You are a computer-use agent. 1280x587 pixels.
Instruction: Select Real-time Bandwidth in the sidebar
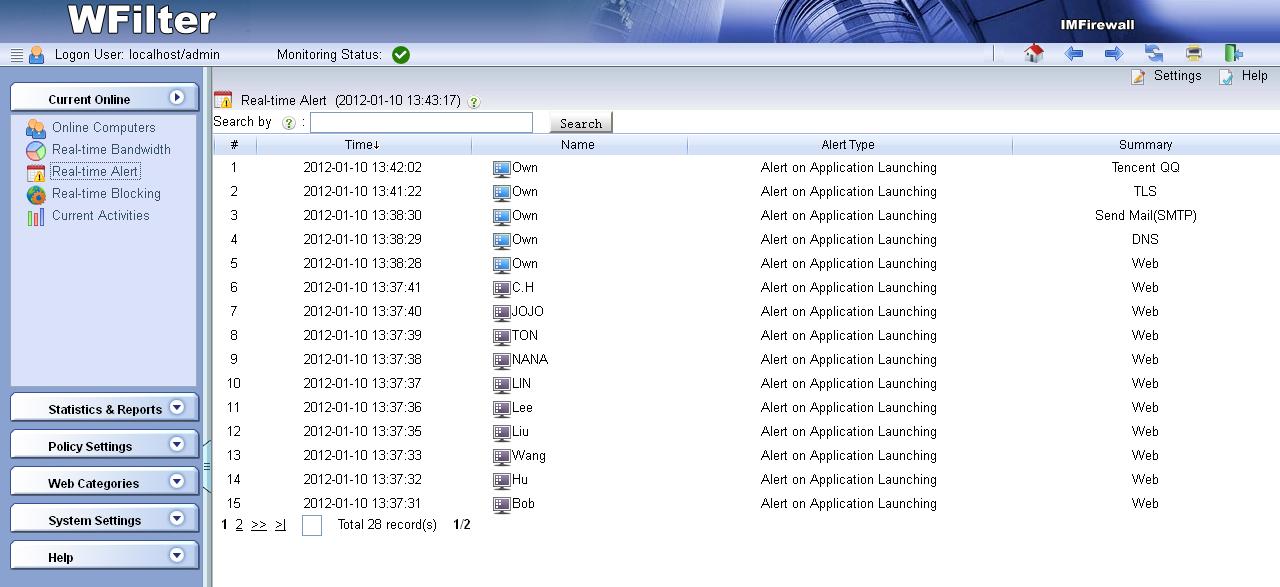click(x=111, y=149)
